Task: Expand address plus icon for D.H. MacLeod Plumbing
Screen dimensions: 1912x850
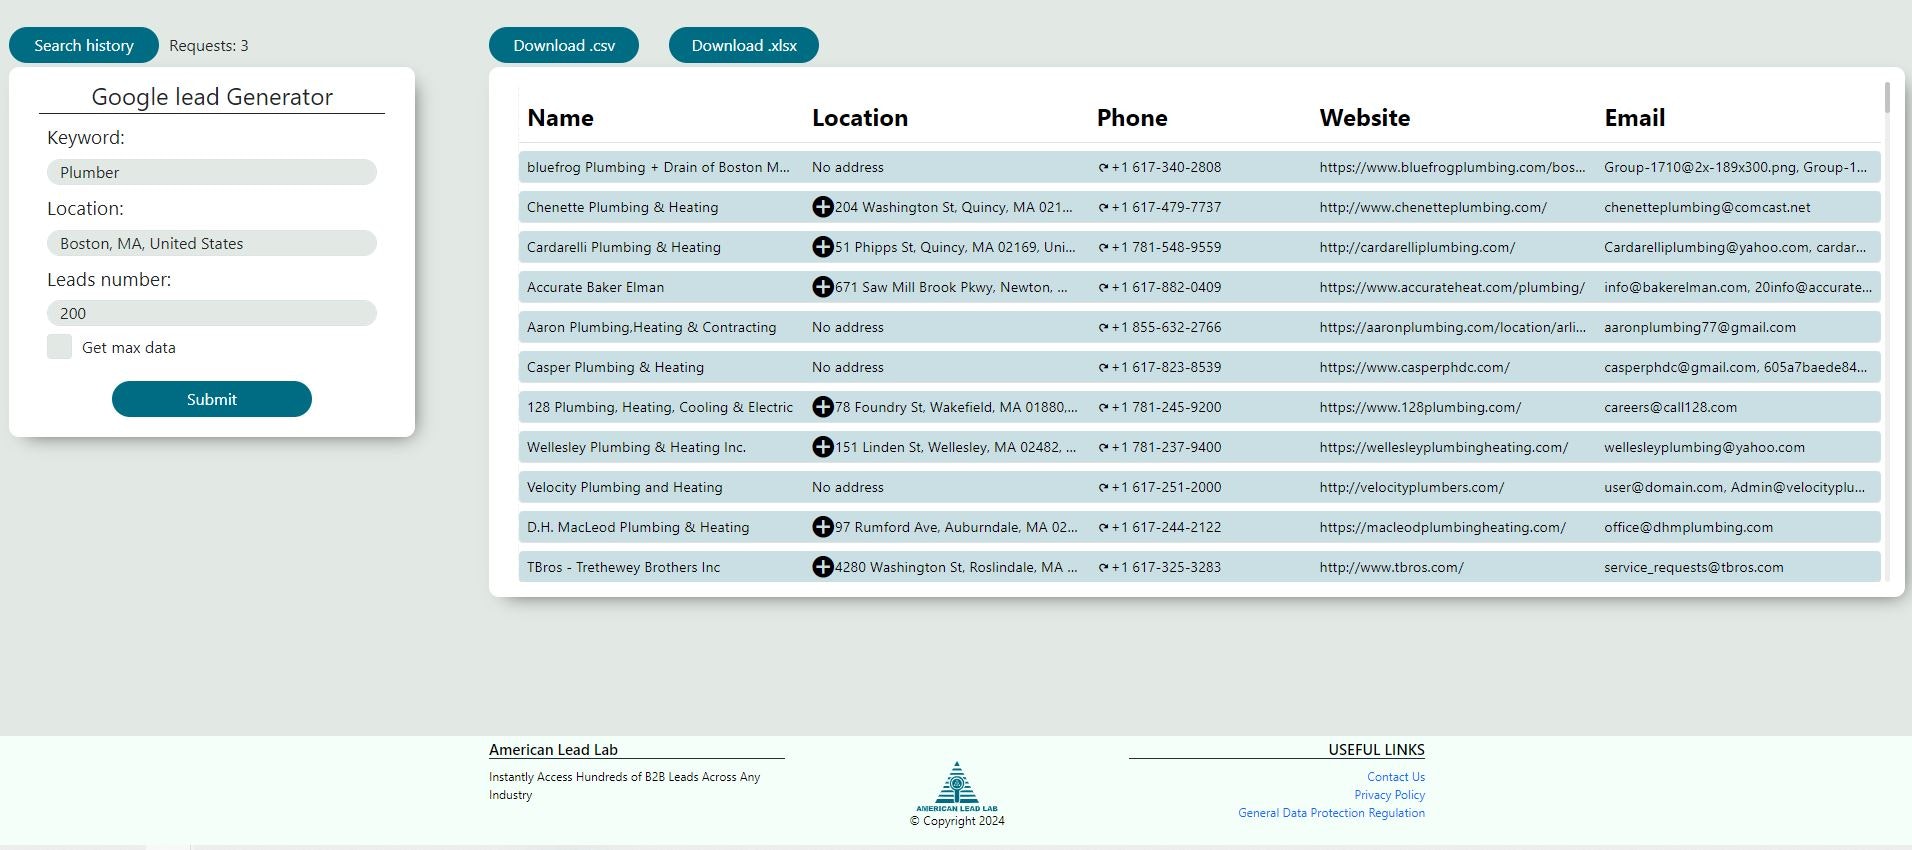Action: tap(822, 527)
